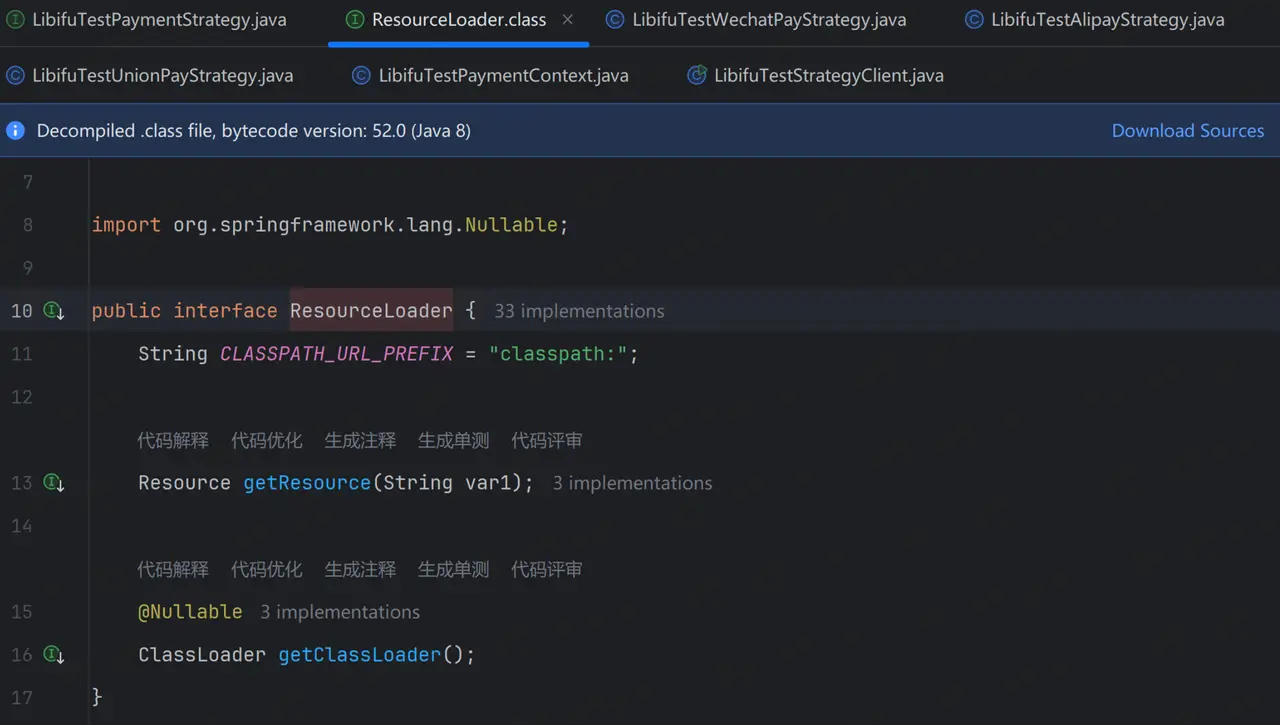1280x725 pixels.
Task: Click the implemented-method gutter icon on line 13
Action: [54, 483]
